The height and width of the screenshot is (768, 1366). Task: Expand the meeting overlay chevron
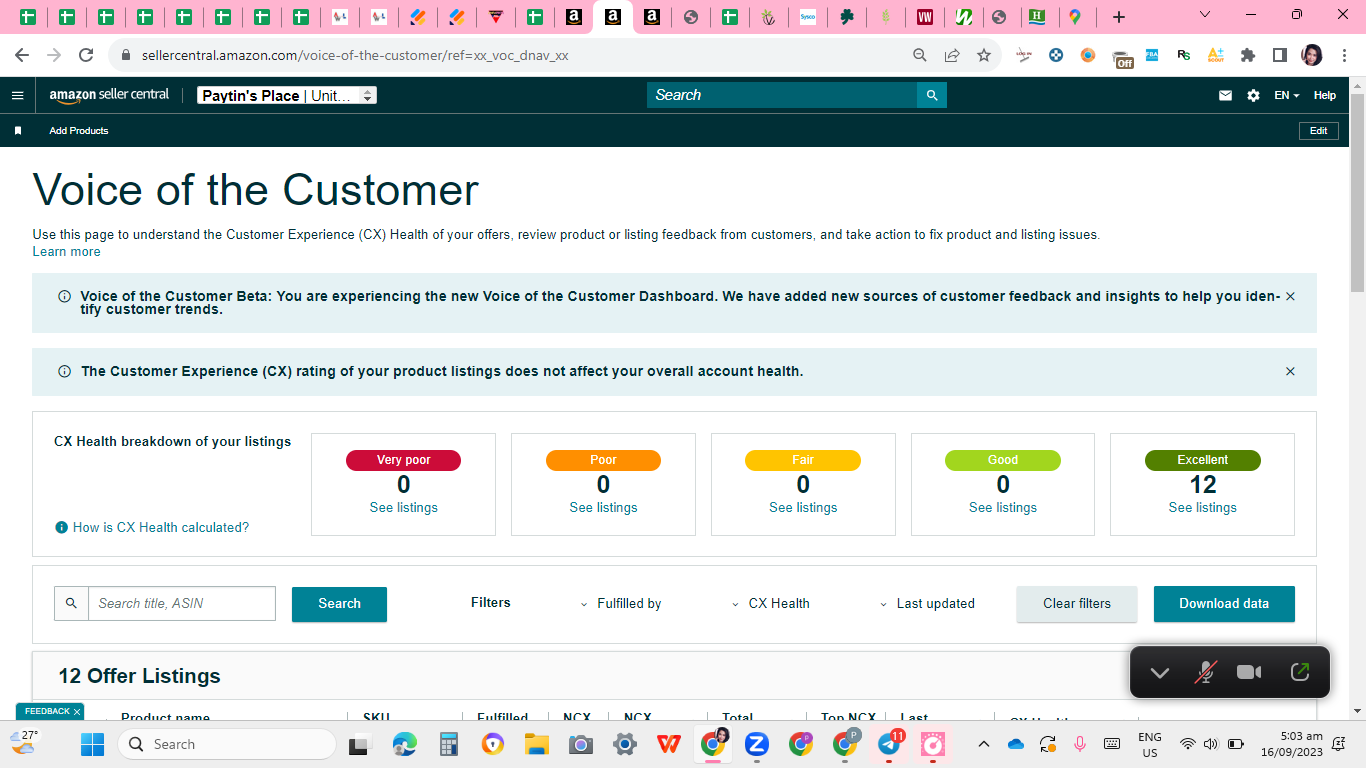pos(1160,672)
